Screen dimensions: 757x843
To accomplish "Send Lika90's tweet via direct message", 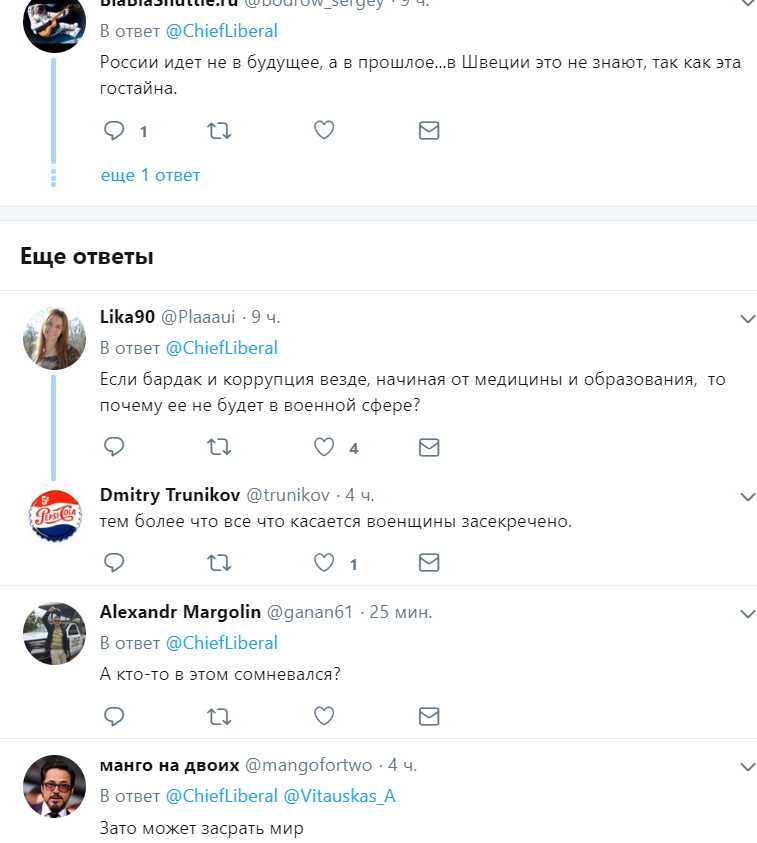I will [429, 447].
